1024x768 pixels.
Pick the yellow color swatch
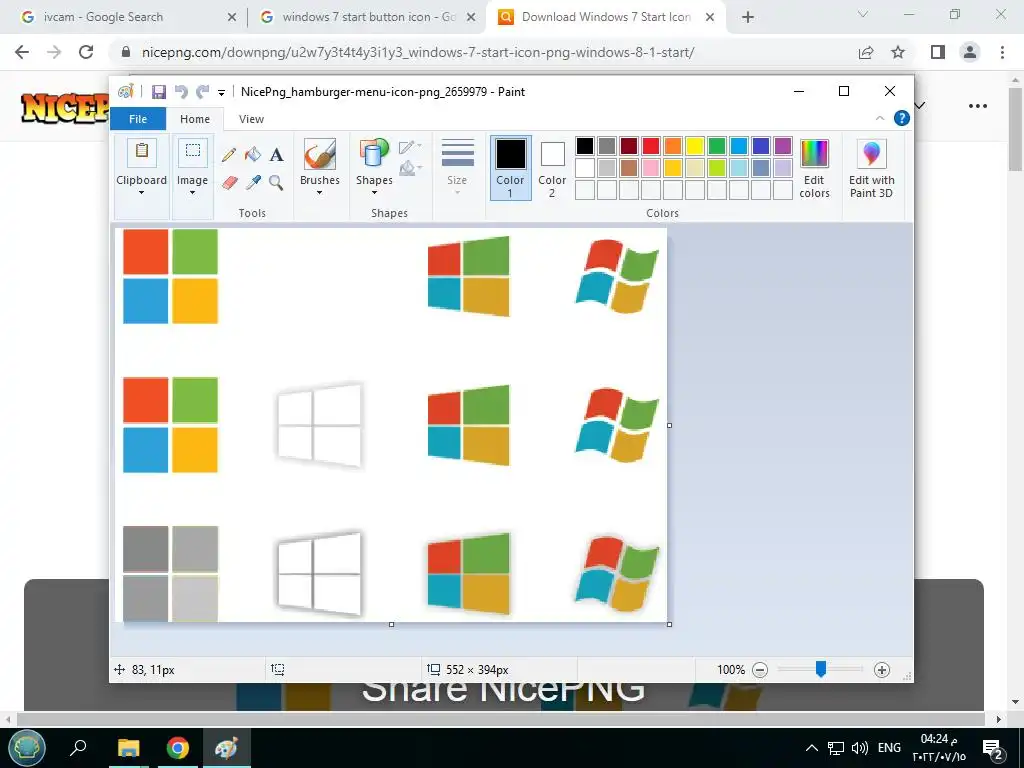(x=695, y=146)
